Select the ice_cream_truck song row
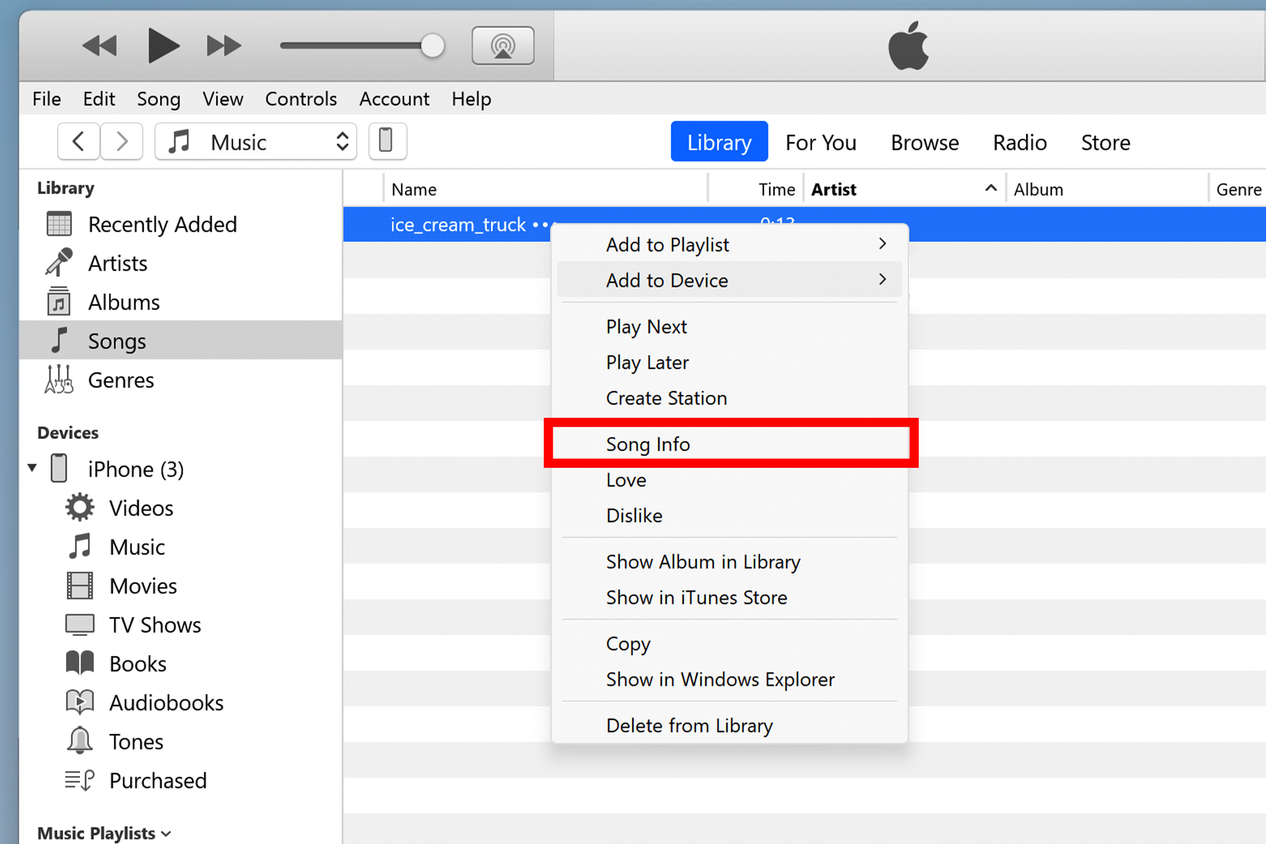The height and width of the screenshot is (844, 1266). [x=804, y=224]
